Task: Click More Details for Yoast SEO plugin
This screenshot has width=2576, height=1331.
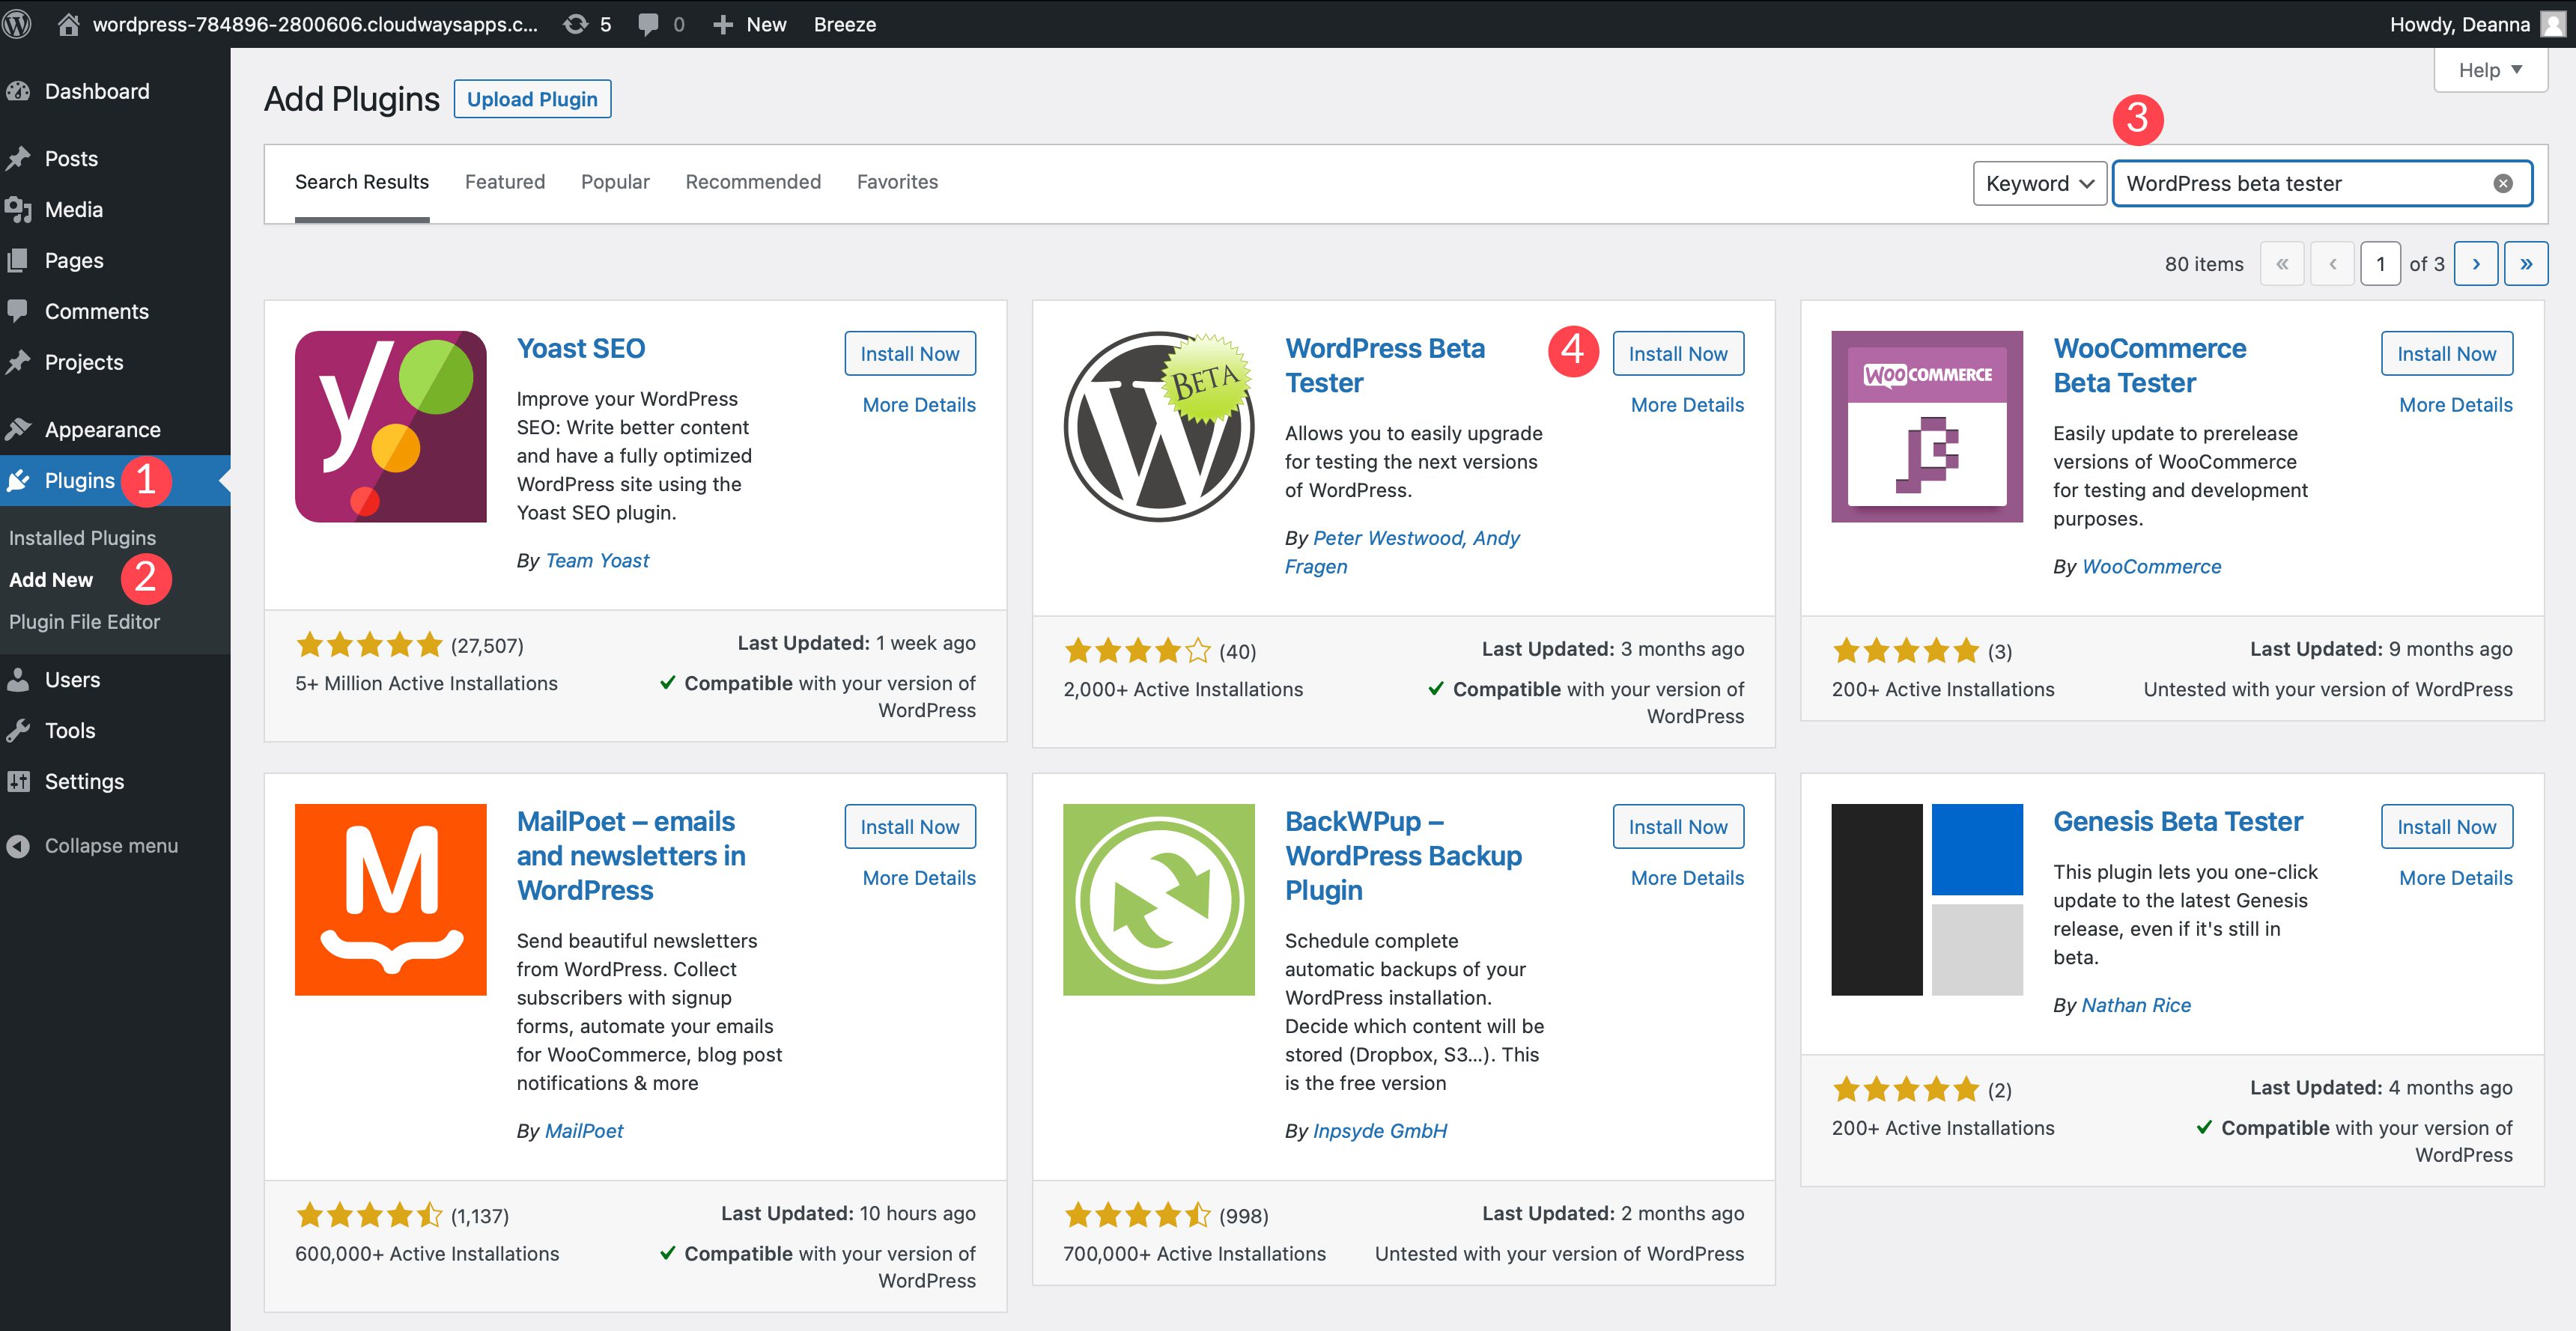Action: click(x=919, y=404)
